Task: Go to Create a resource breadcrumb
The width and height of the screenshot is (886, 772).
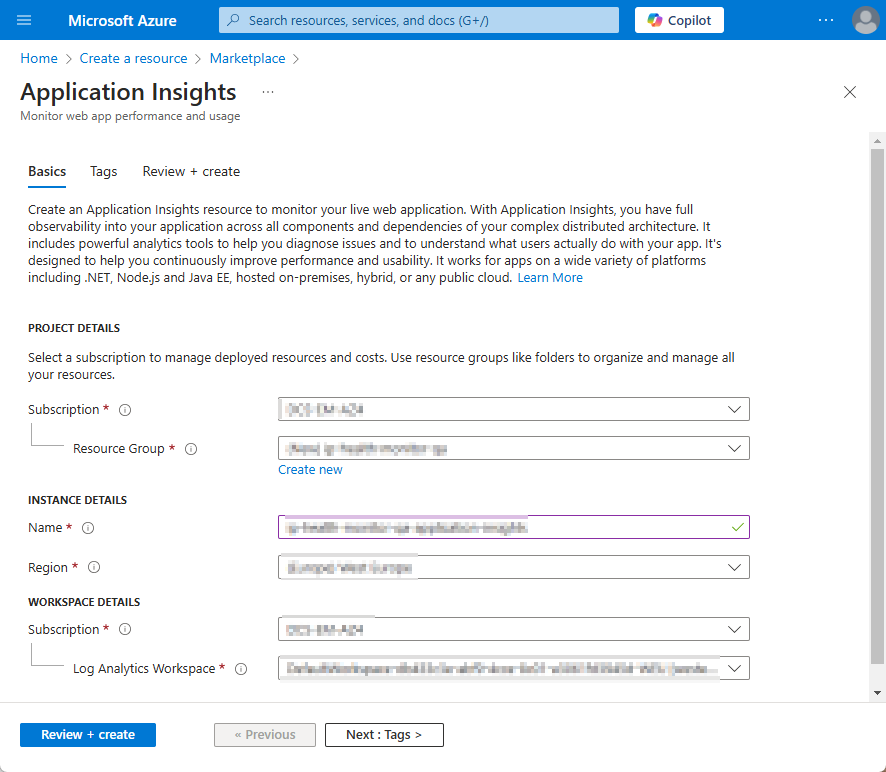Action: (x=133, y=58)
